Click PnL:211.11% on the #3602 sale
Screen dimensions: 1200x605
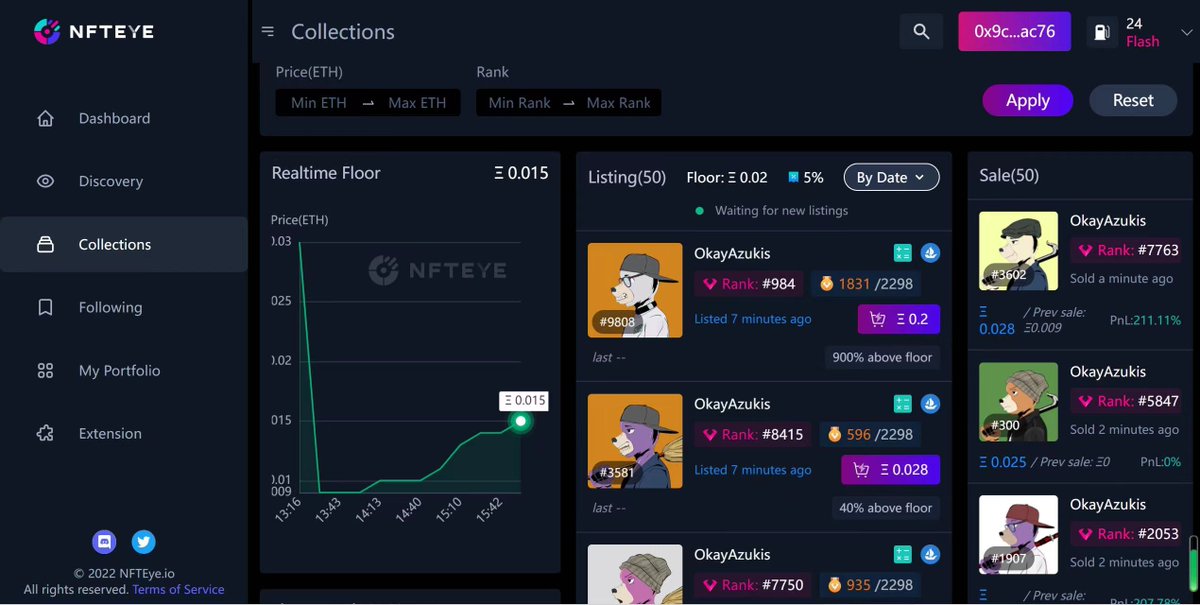(1145, 321)
